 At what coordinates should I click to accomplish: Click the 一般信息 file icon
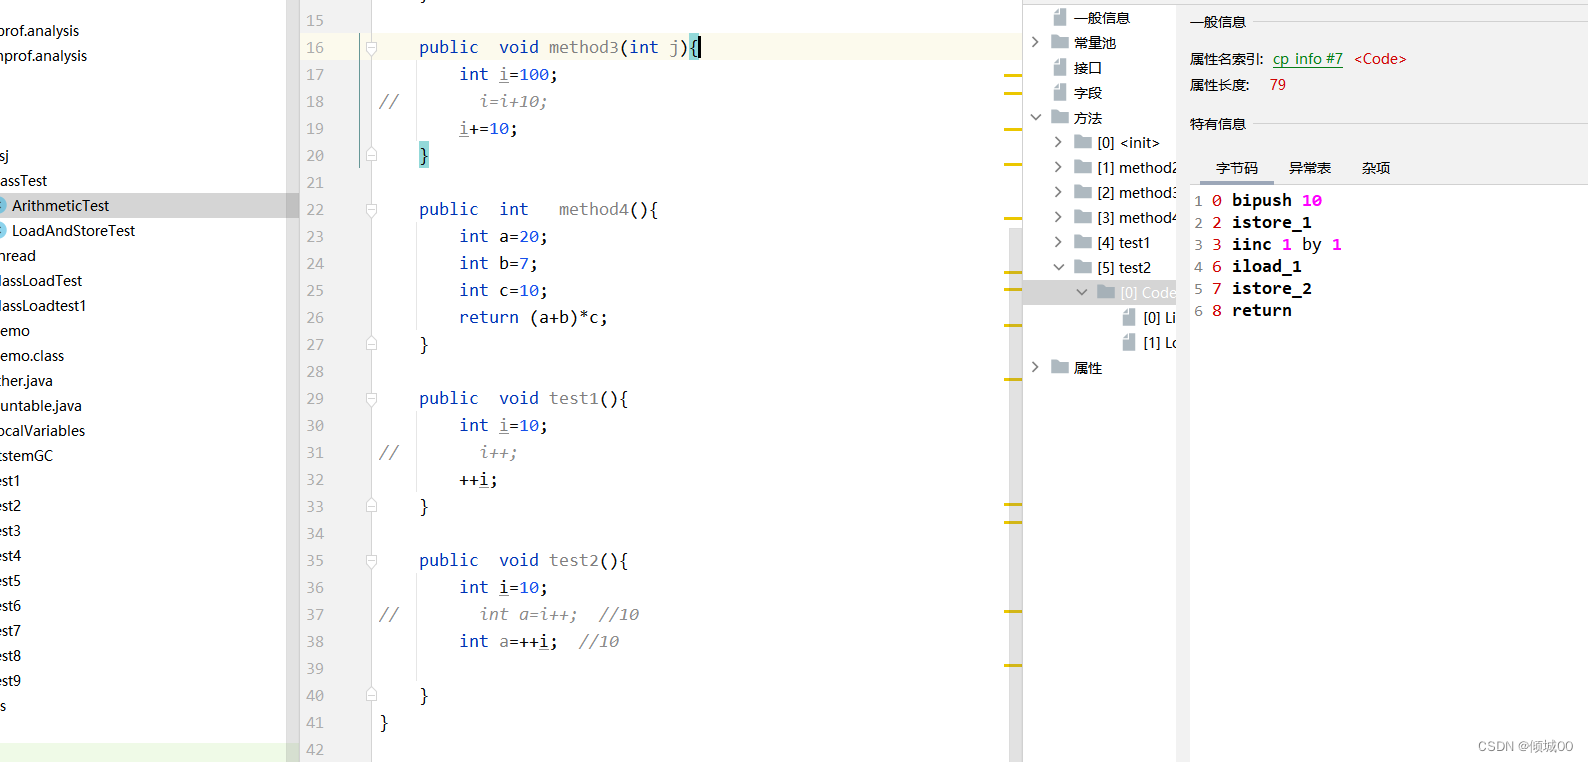pyautogui.click(x=1060, y=17)
